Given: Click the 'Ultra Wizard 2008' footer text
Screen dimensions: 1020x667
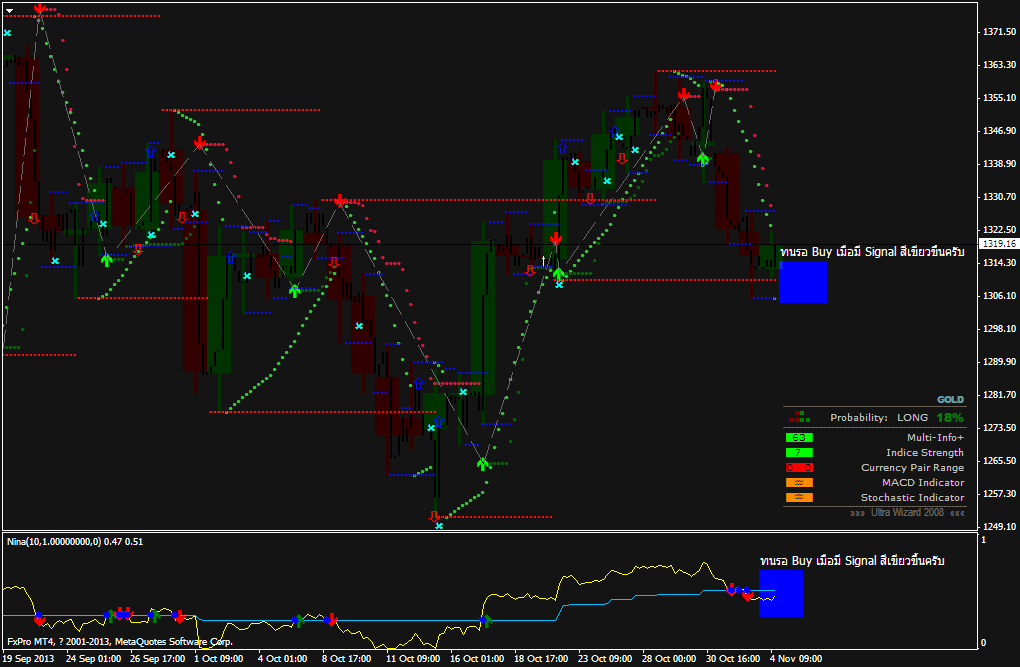Looking at the screenshot, I should [x=907, y=513].
